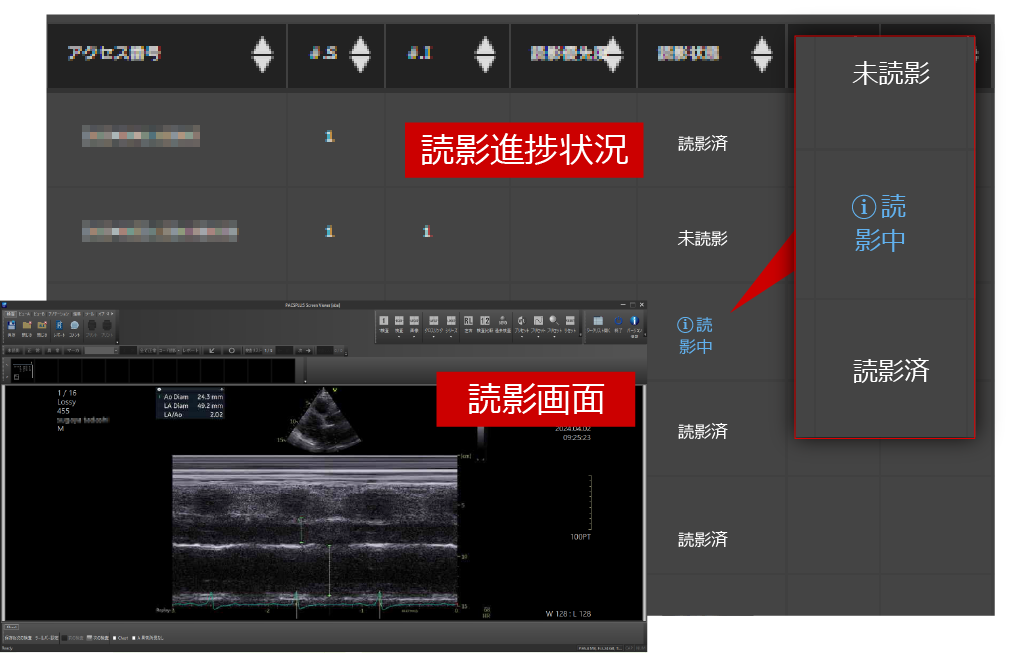Click the blue power (終了) icon
The image size is (1013, 653).
pos(617,321)
